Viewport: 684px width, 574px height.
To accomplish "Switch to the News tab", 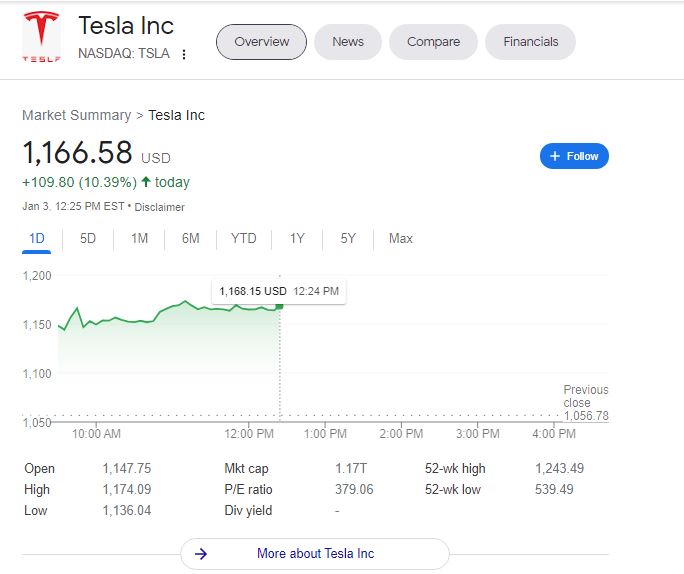I will (x=348, y=42).
